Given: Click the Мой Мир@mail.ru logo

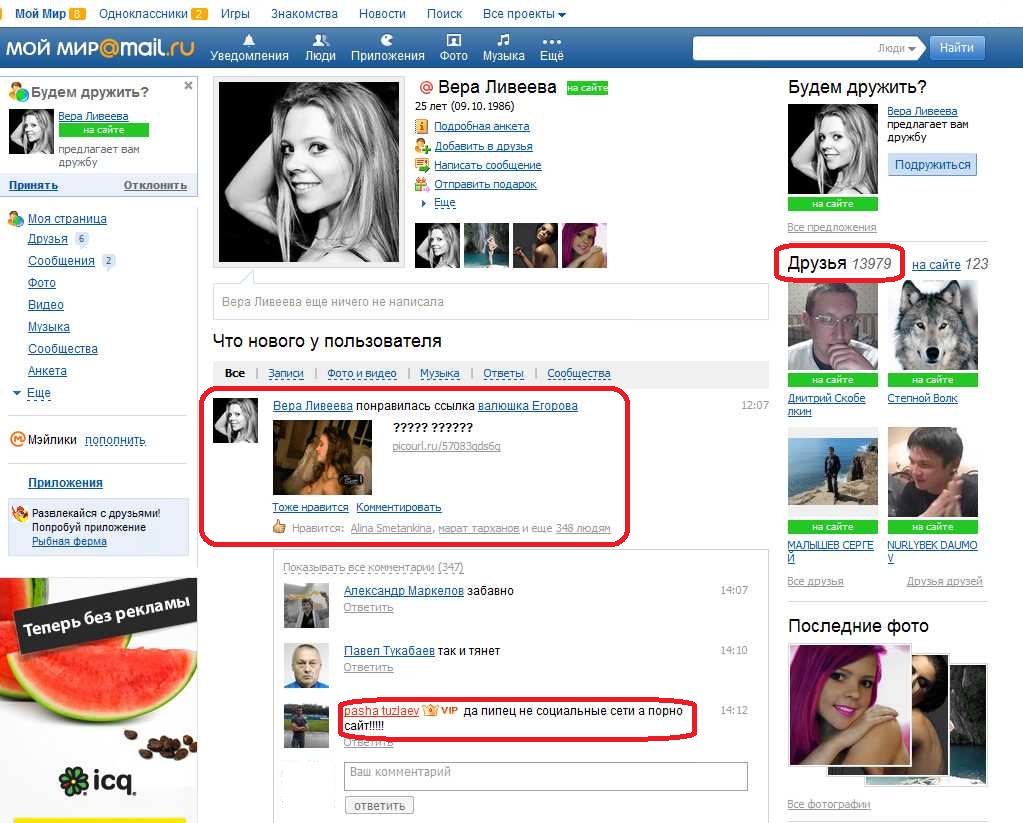Looking at the screenshot, I should click(100, 48).
